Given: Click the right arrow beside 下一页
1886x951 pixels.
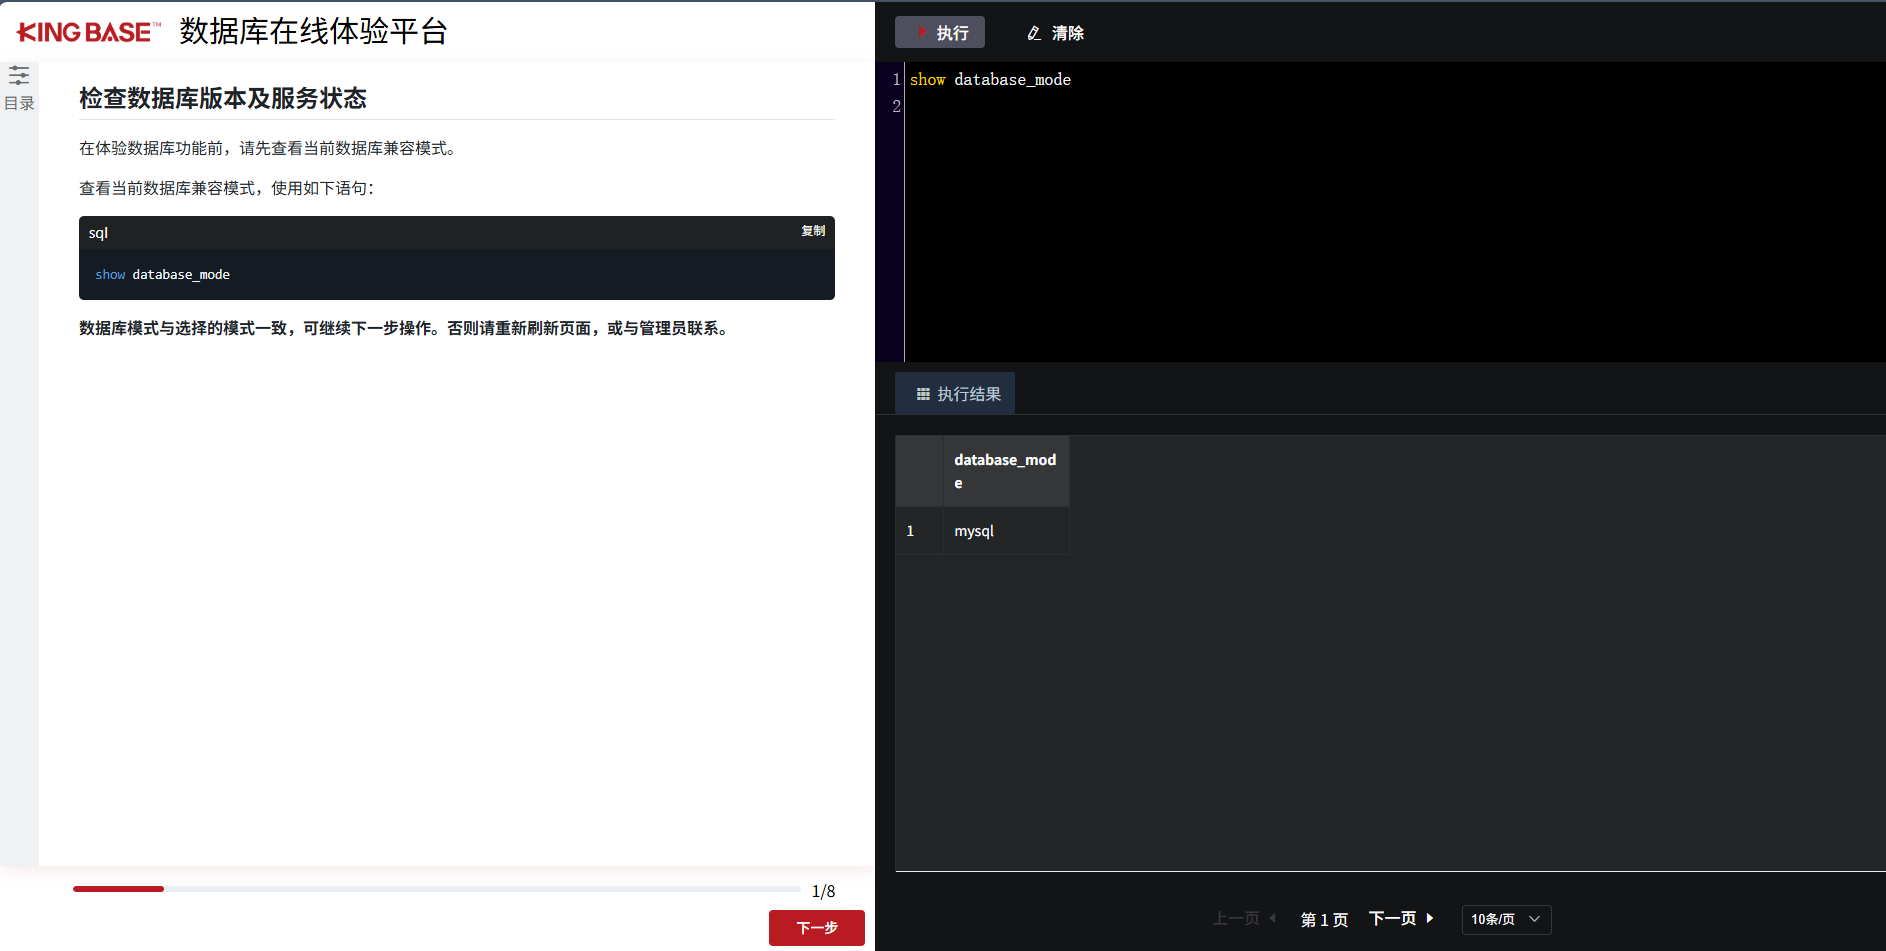Looking at the screenshot, I should (x=1431, y=918).
